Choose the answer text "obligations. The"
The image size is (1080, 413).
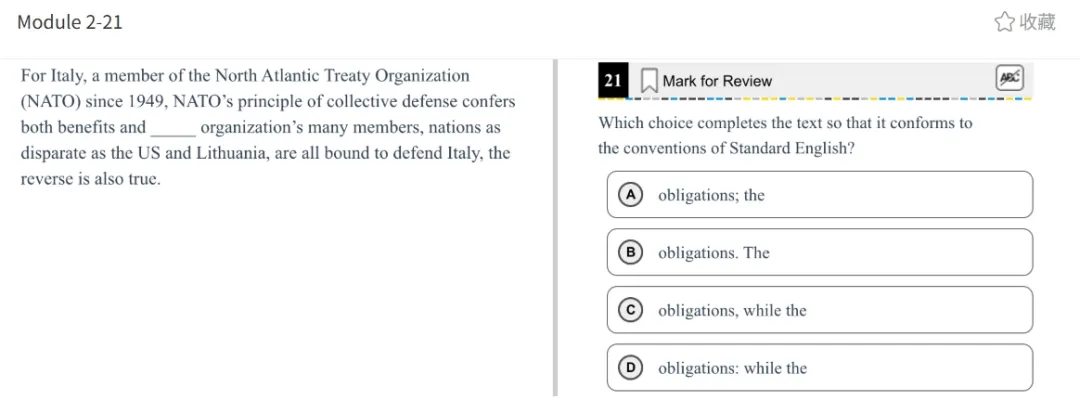(x=714, y=253)
